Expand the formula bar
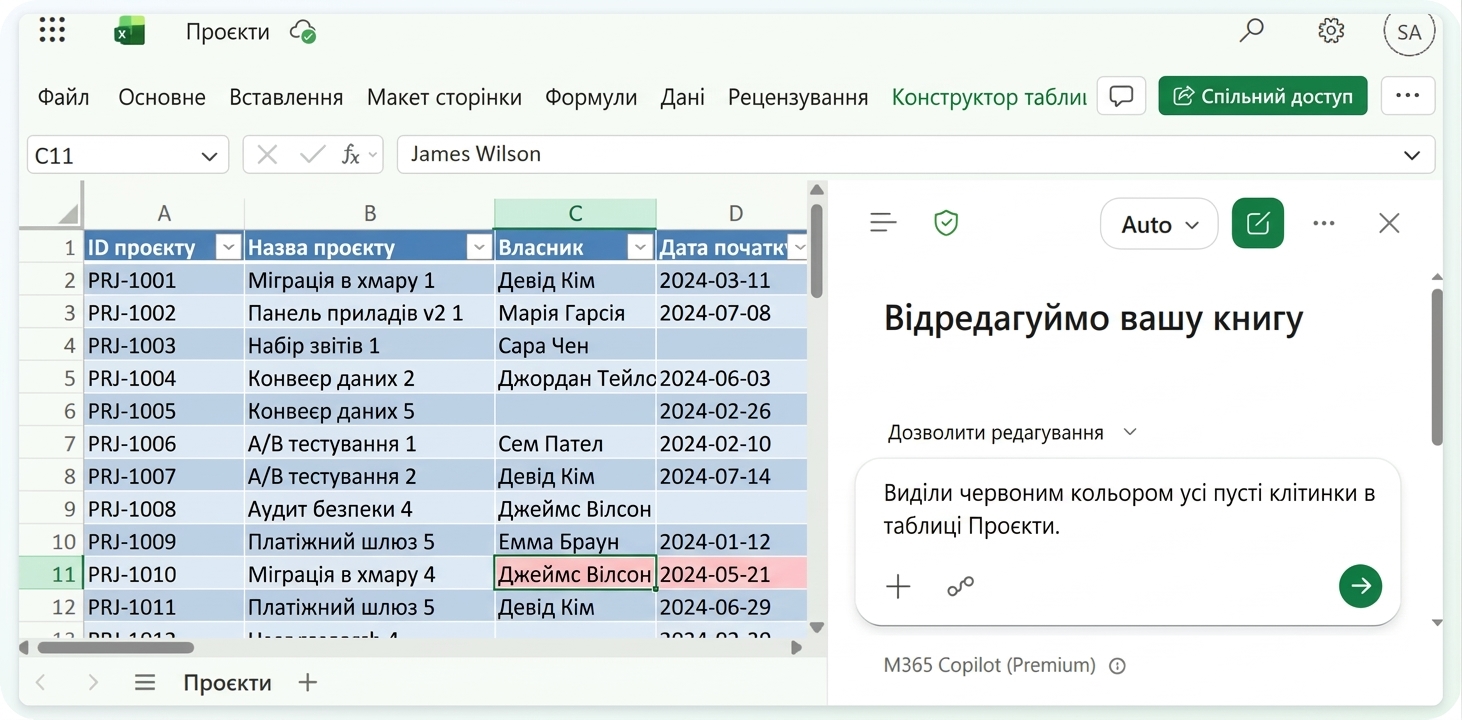Viewport: 1462px width, 720px height. tap(1412, 155)
